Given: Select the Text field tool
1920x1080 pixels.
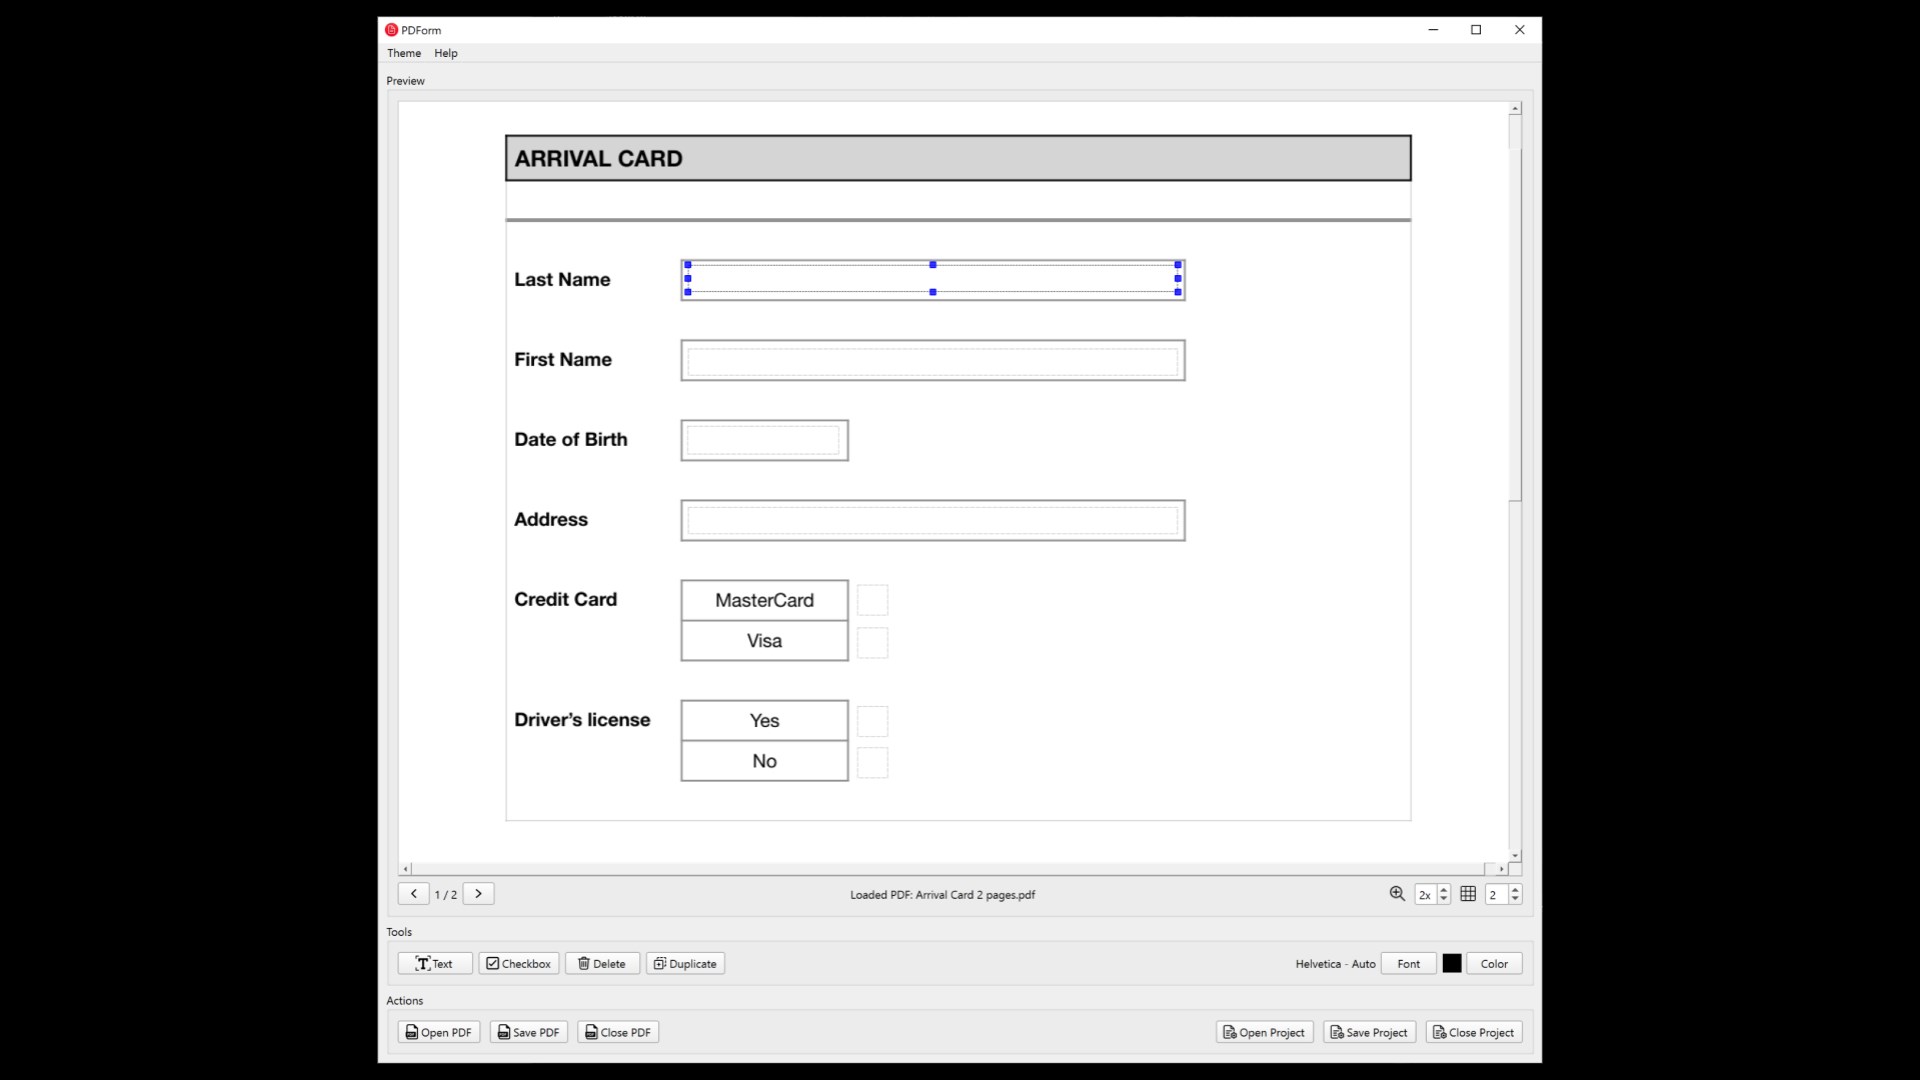Looking at the screenshot, I should click(x=435, y=963).
